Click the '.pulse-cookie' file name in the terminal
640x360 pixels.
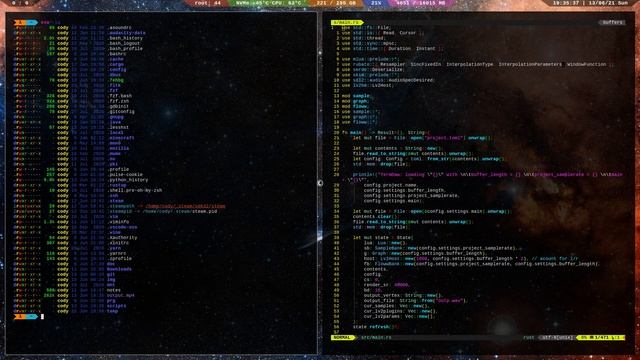[125, 175]
